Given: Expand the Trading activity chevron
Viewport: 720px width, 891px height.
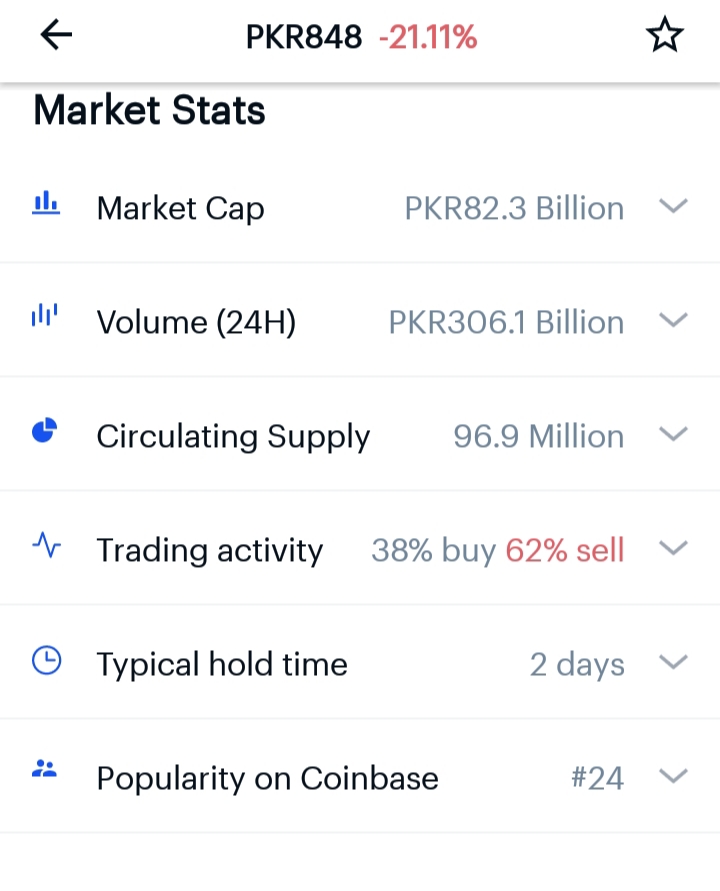Looking at the screenshot, I should 674,549.
